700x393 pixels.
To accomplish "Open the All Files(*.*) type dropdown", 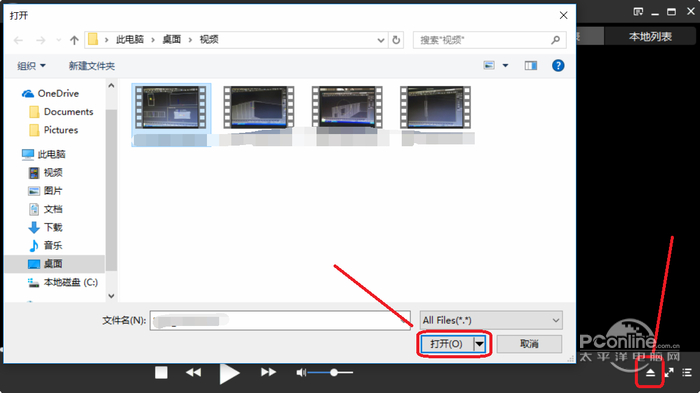I will 491,320.
